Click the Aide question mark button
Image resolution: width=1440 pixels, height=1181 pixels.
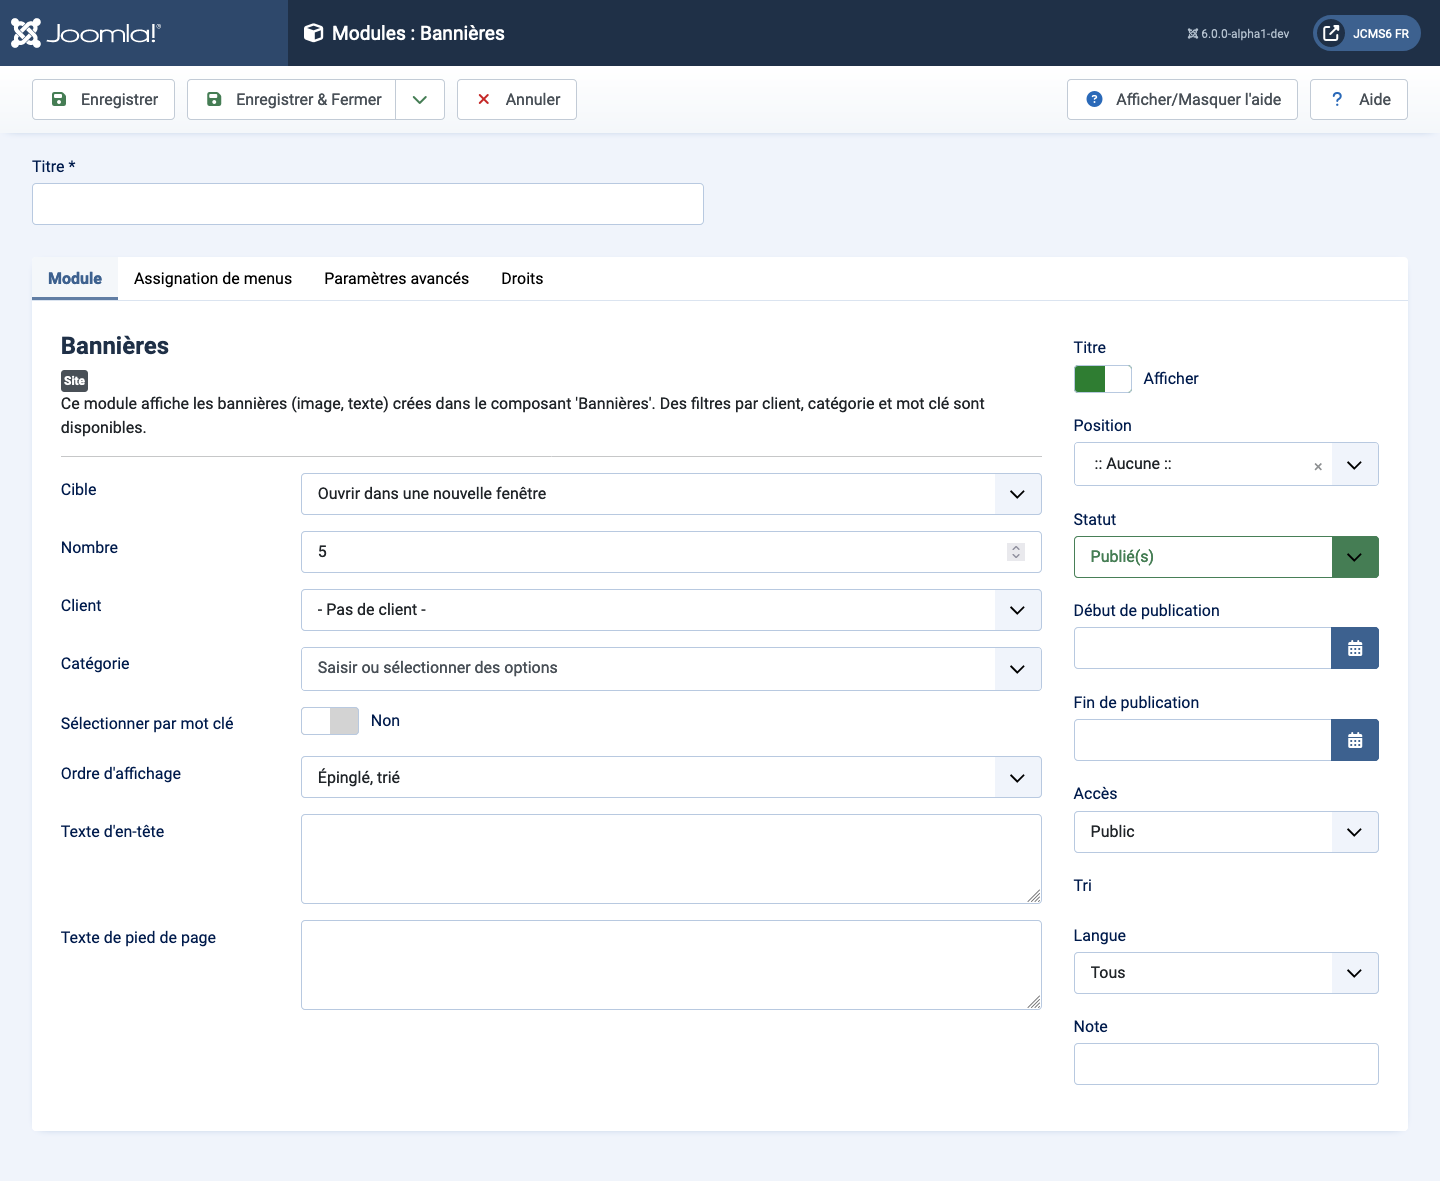1358,100
